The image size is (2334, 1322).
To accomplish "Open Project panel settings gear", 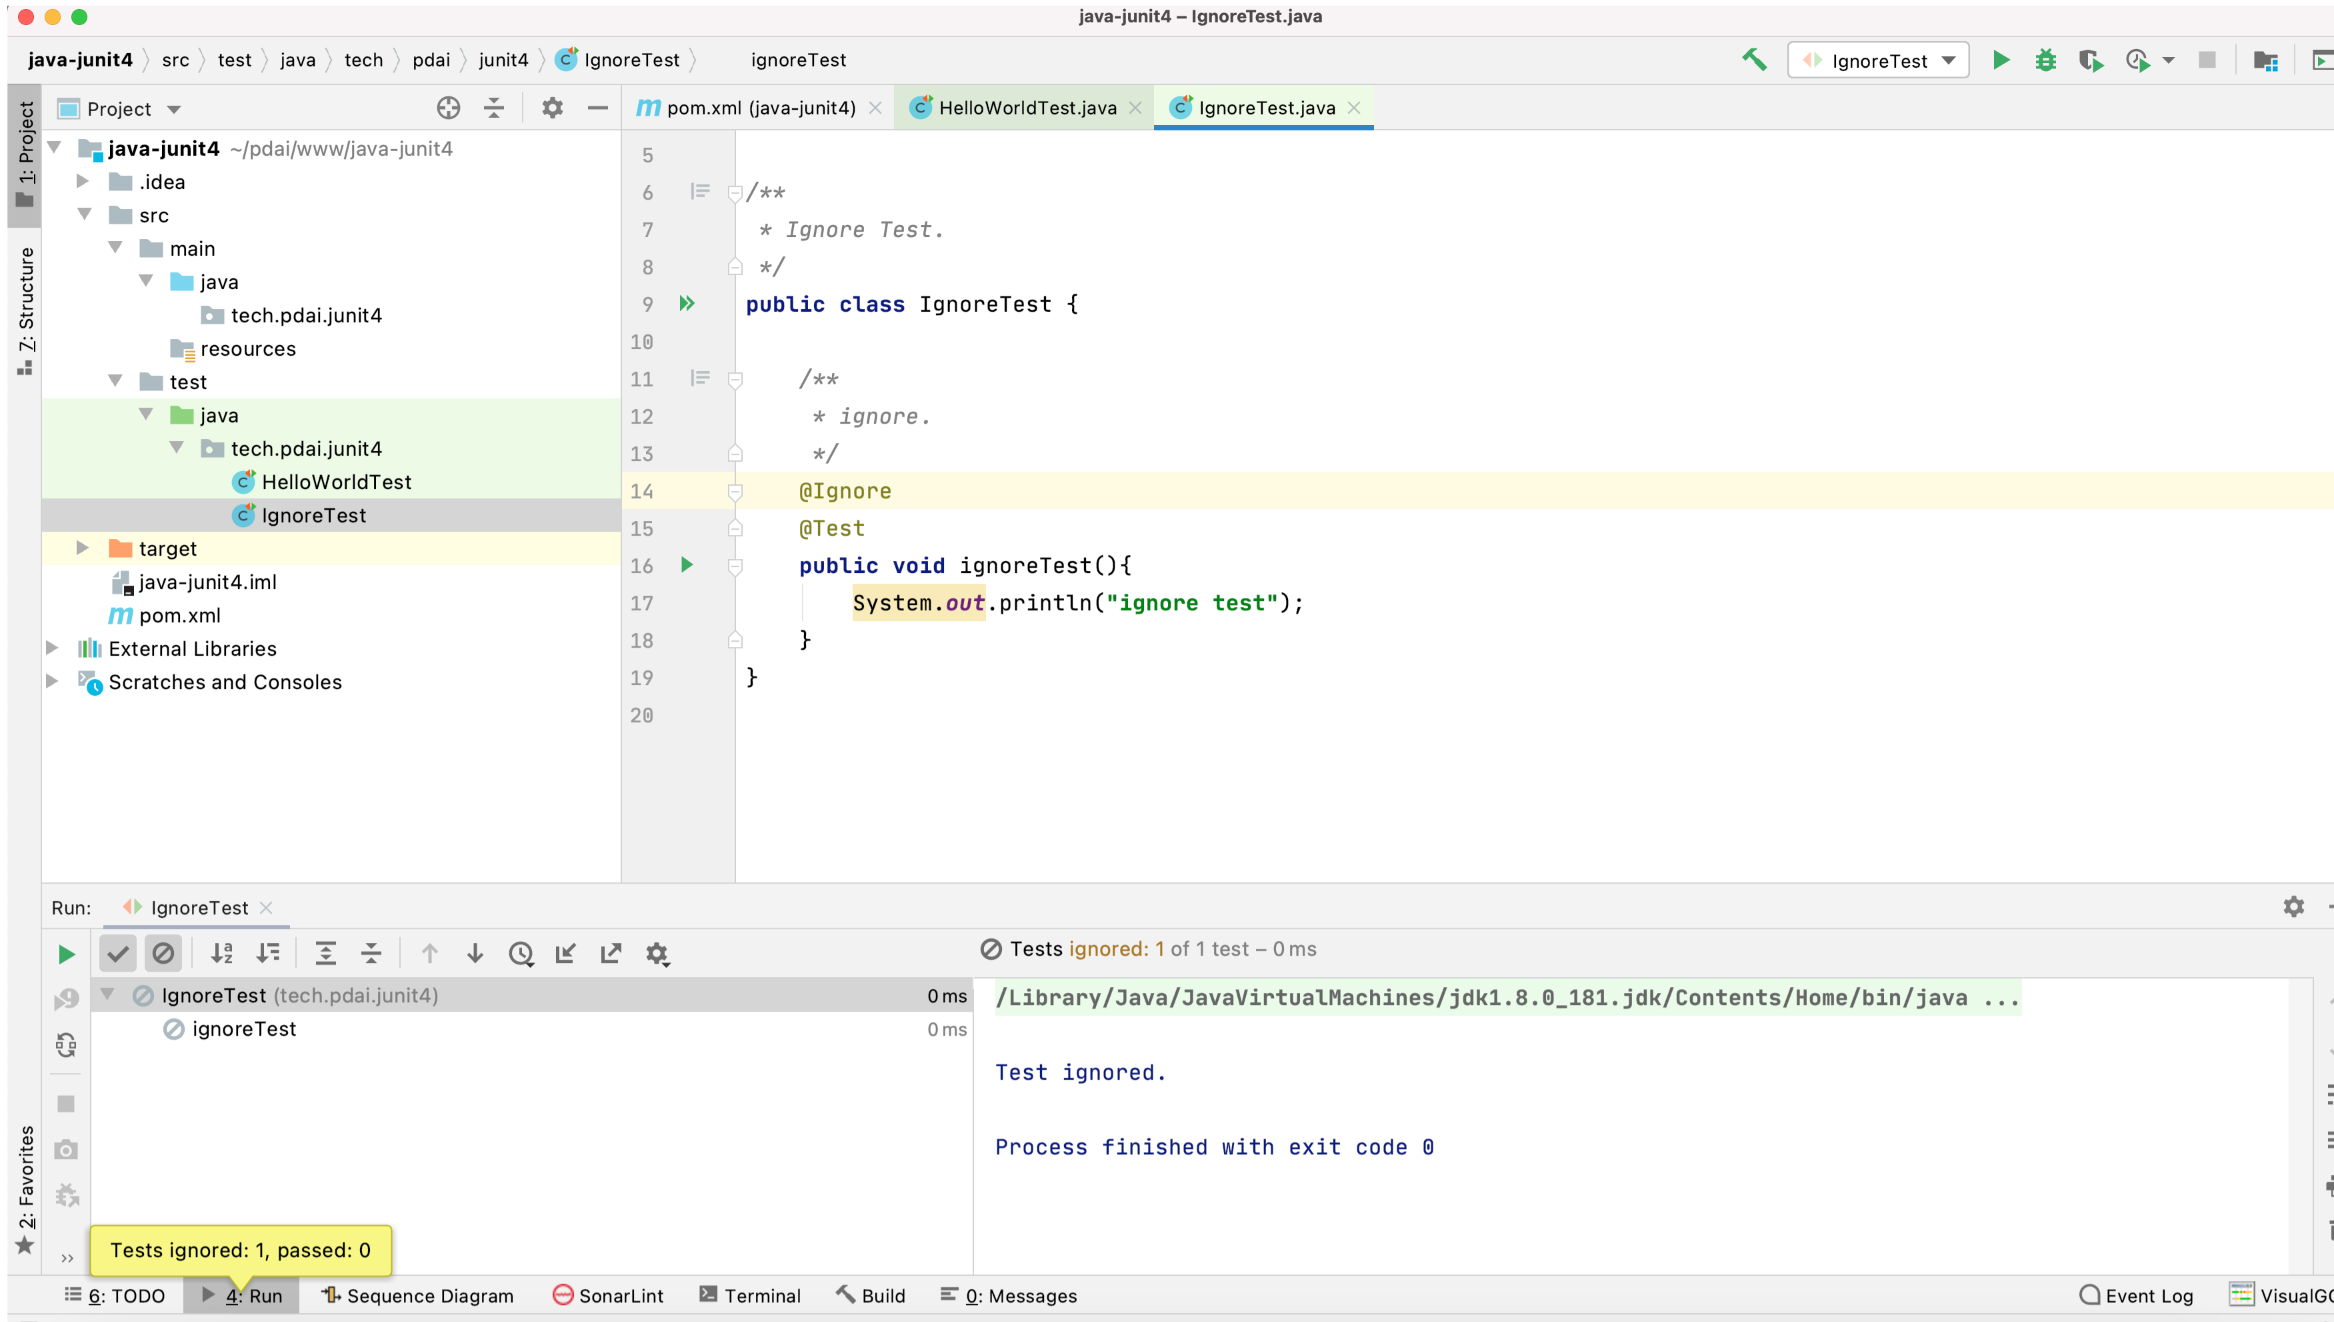I will [552, 108].
